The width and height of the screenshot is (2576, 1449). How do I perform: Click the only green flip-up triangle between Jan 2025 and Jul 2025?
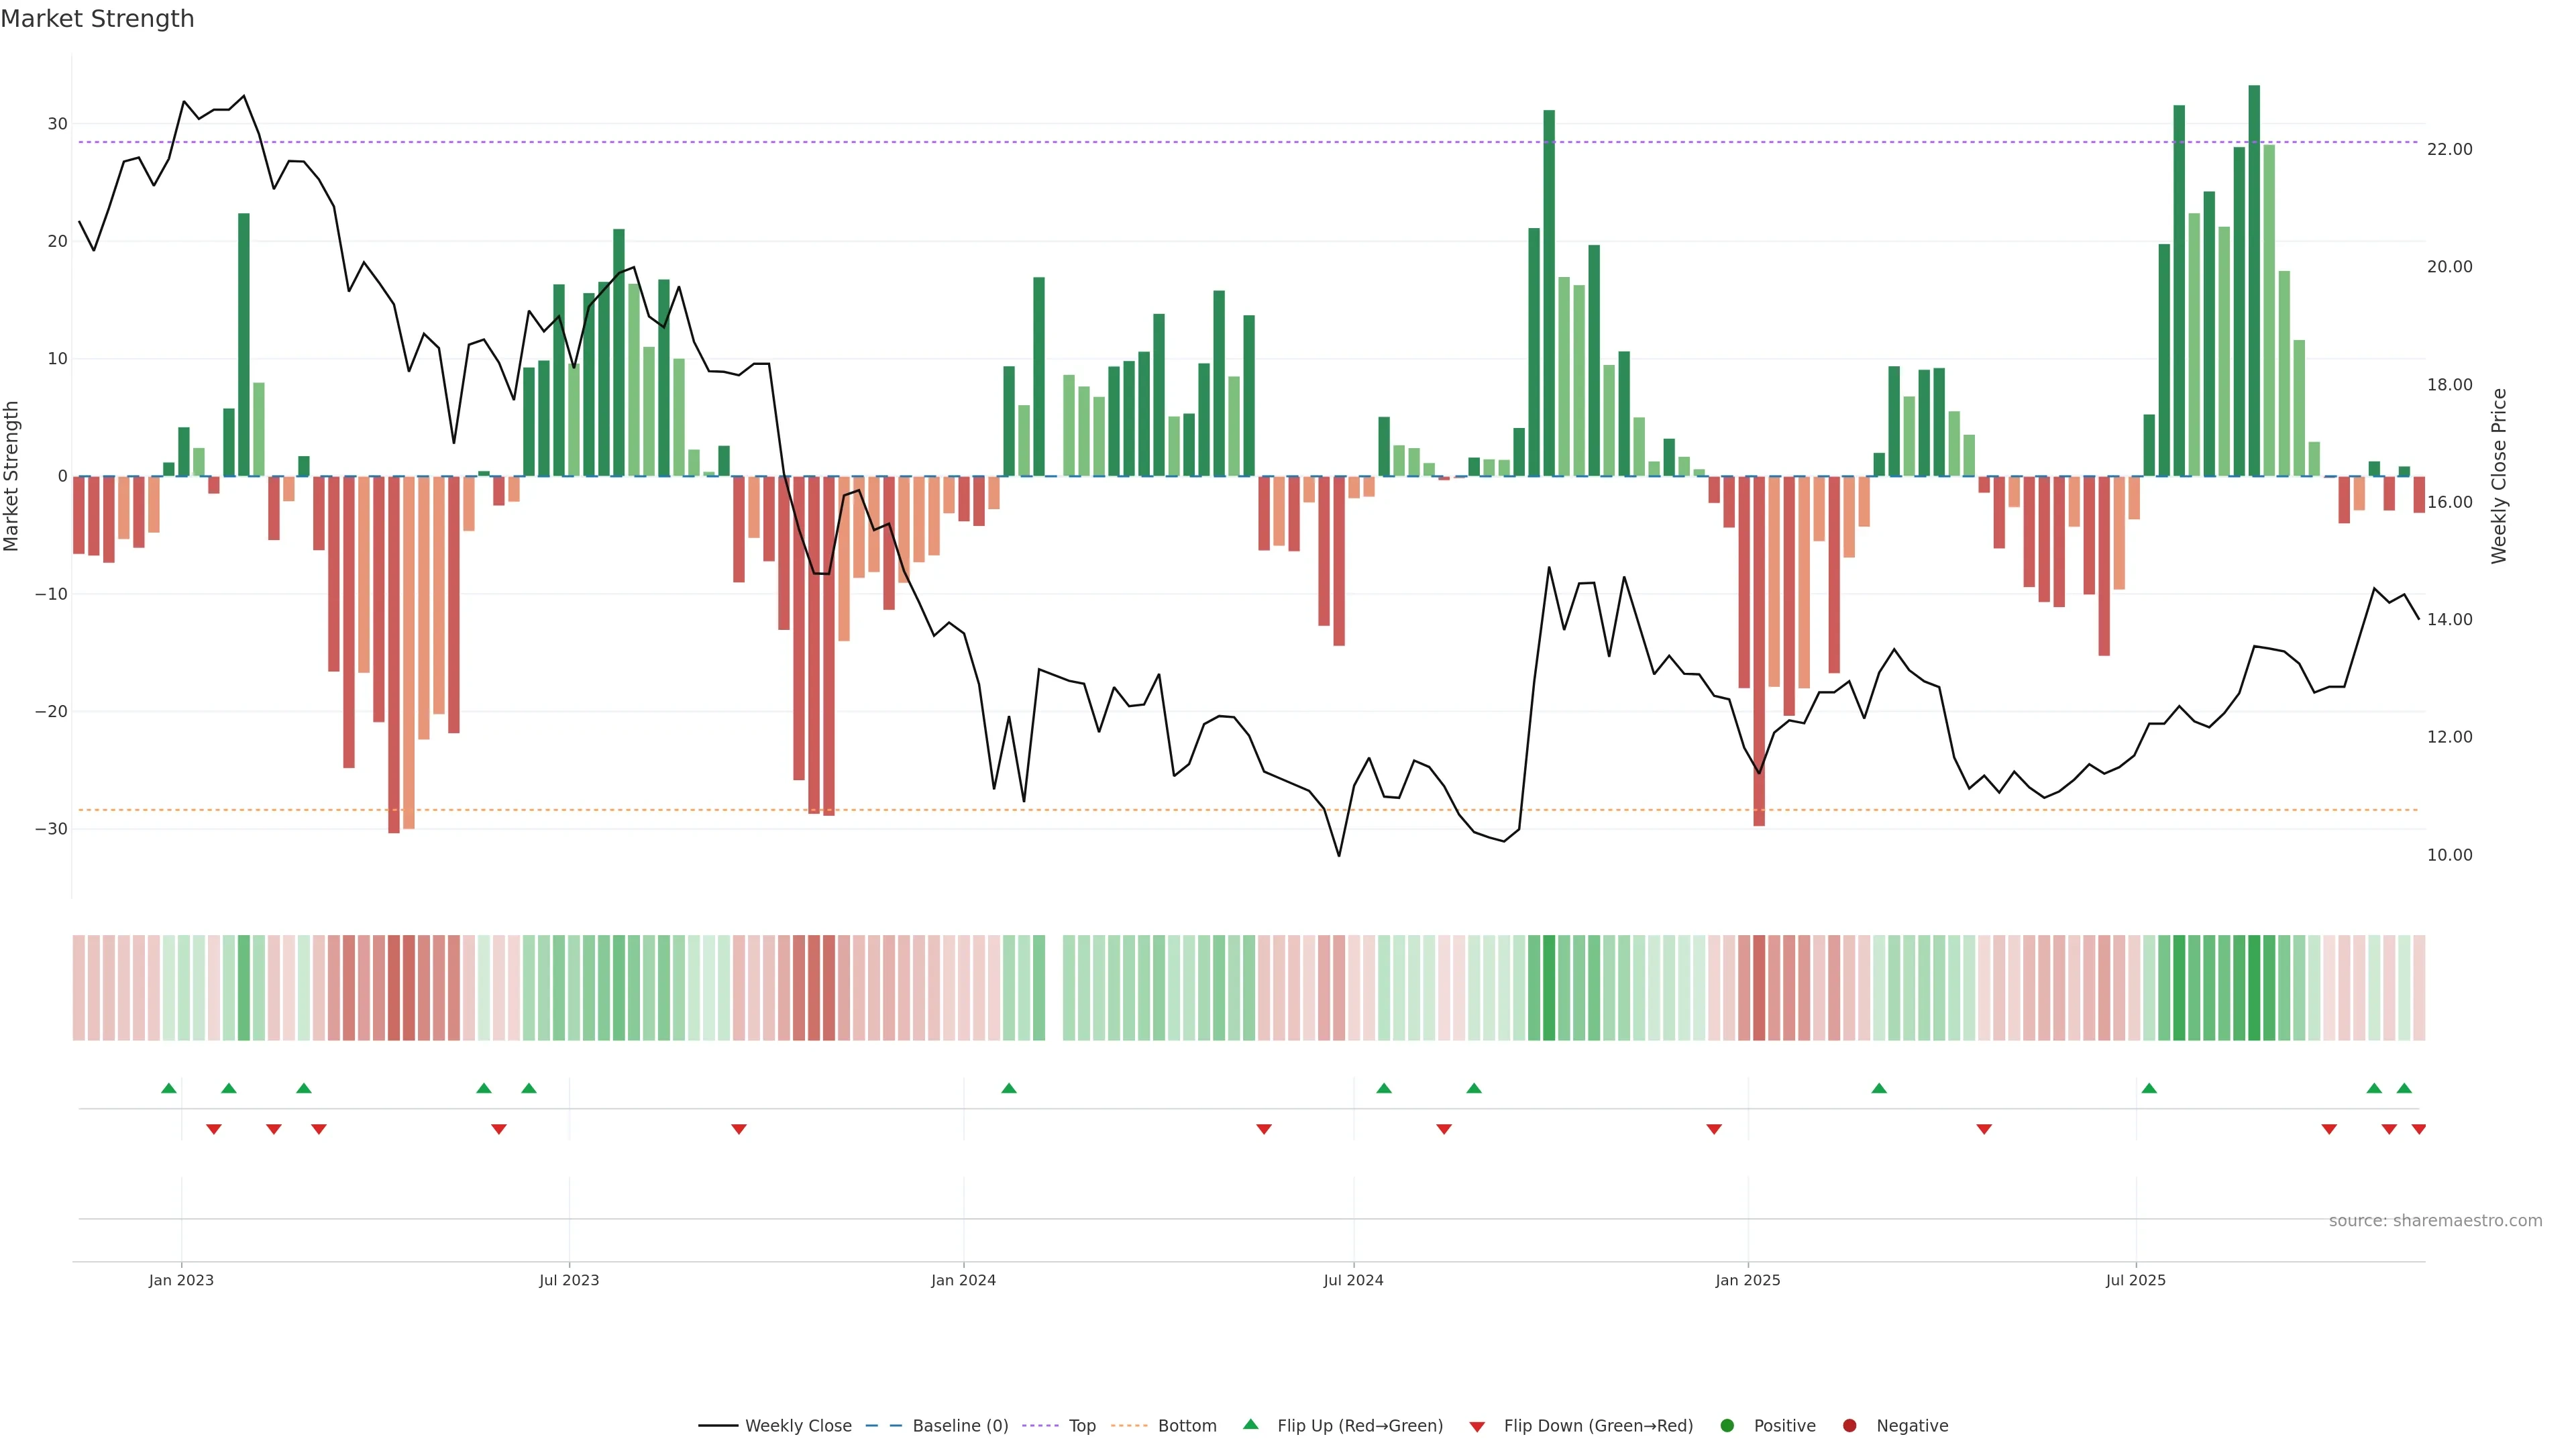(x=1879, y=1088)
